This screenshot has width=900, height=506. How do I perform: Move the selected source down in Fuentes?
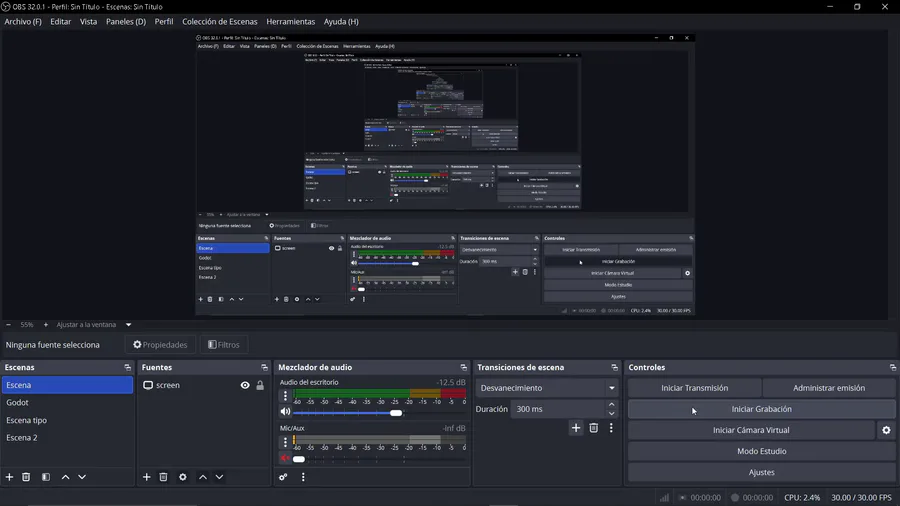click(219, 477)
